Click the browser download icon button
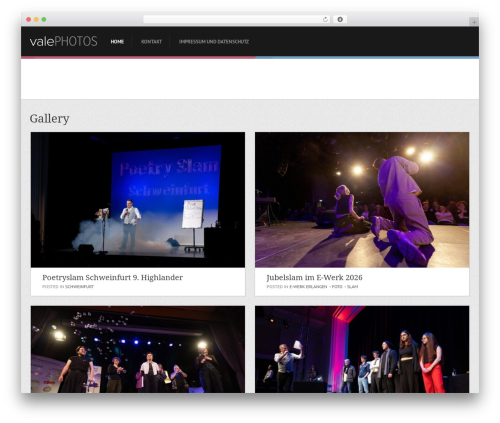Viewport: 500px width, 423px height. [340, 19]
